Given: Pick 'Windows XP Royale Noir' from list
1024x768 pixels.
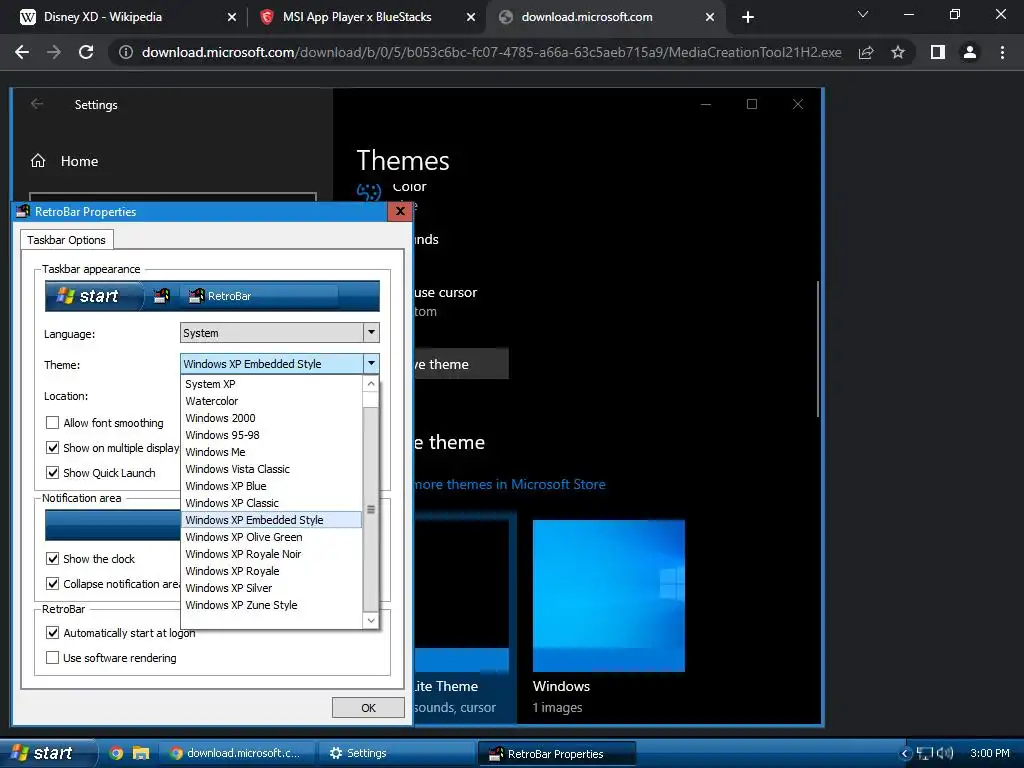Looking at the screenshot, I should [271, 554].
